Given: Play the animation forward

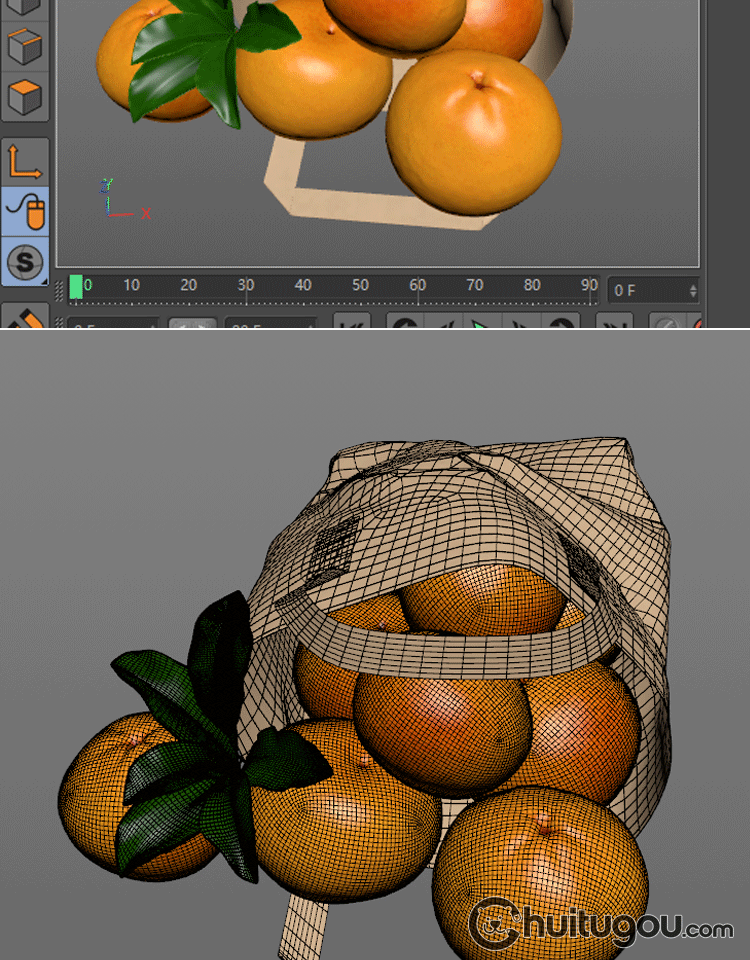Looking at the screenshot, I should pyautogui.click(x=481, y=324).
